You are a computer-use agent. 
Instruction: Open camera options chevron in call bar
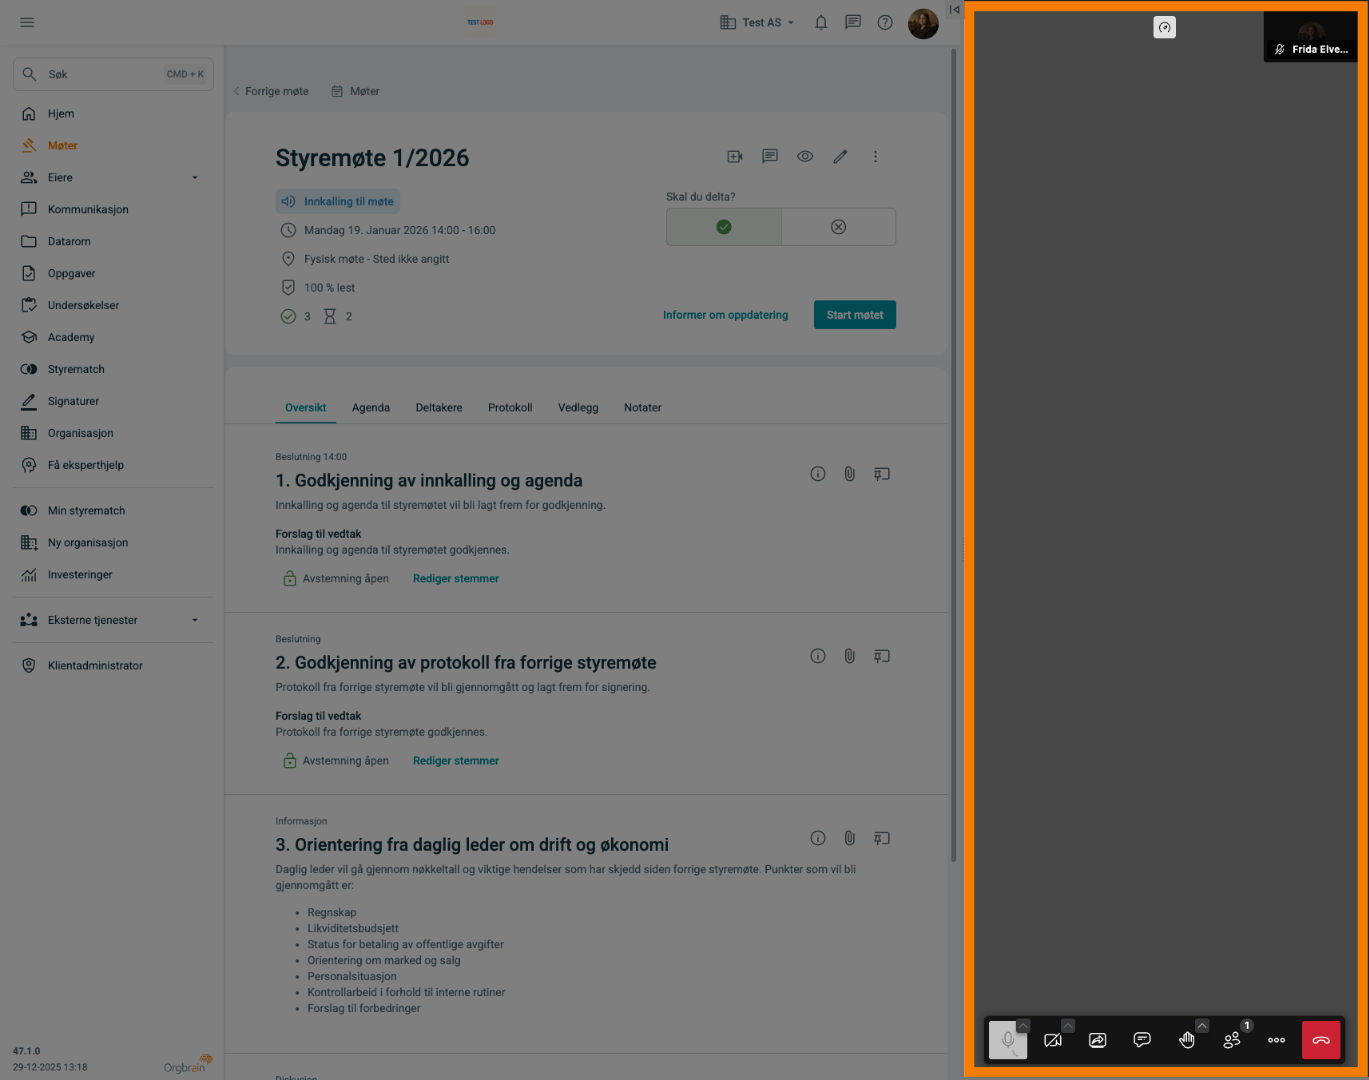click(1068, 1026)
